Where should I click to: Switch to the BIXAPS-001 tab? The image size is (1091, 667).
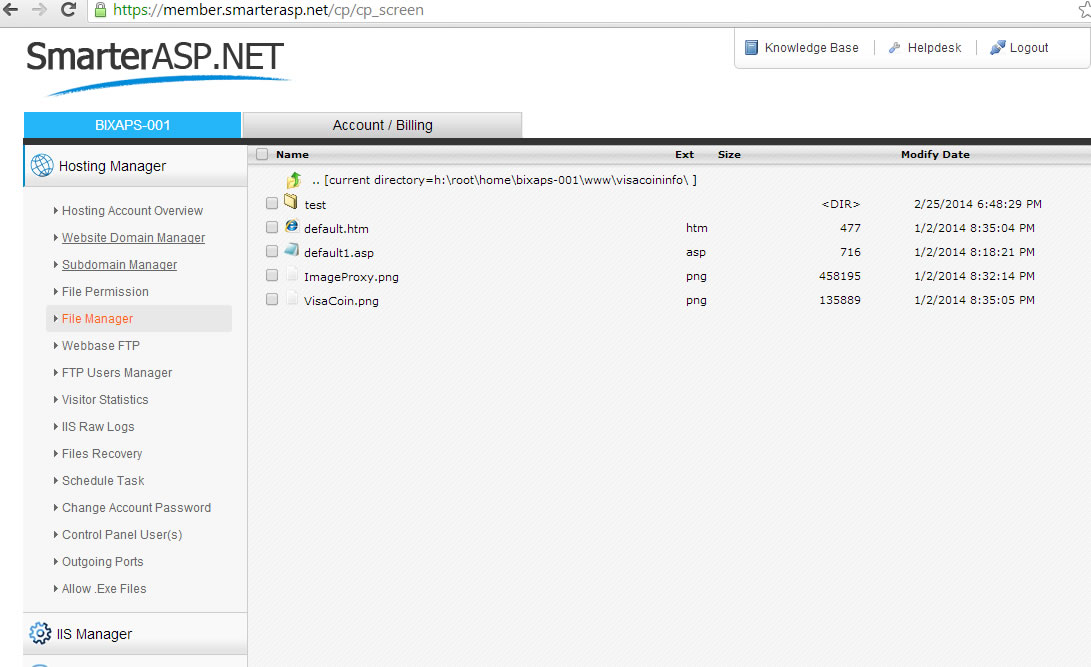pyautogui.click(x=132, y=125)
